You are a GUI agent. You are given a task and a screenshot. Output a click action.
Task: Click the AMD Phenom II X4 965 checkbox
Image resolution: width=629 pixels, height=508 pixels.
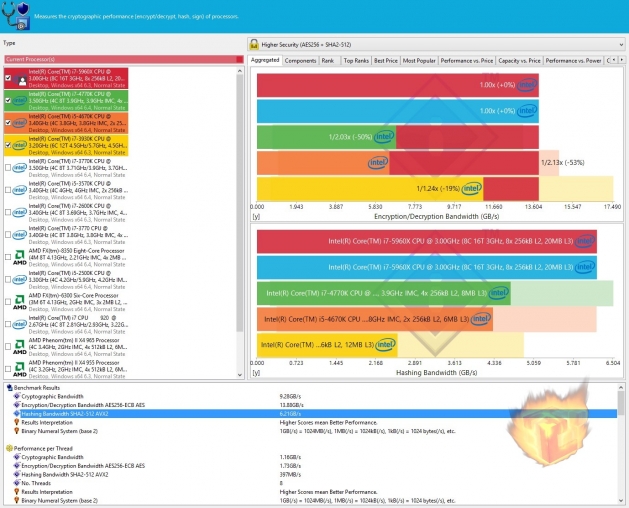(x=8, y=347)
